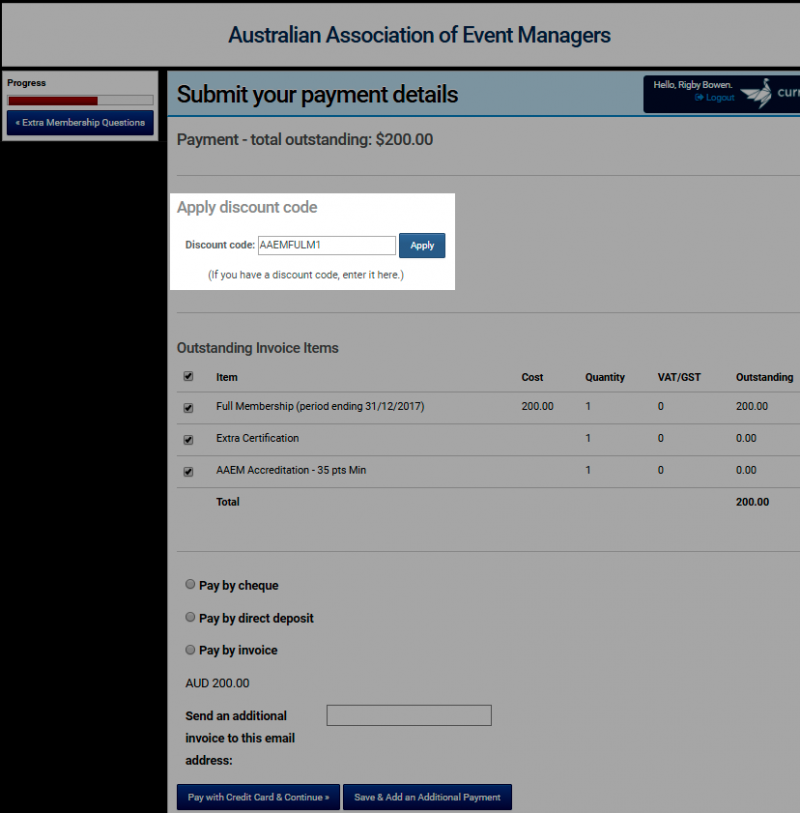Select Pay by direct deposit option
The width and height of the screenshot is (800, 813).
pos(190,617)
